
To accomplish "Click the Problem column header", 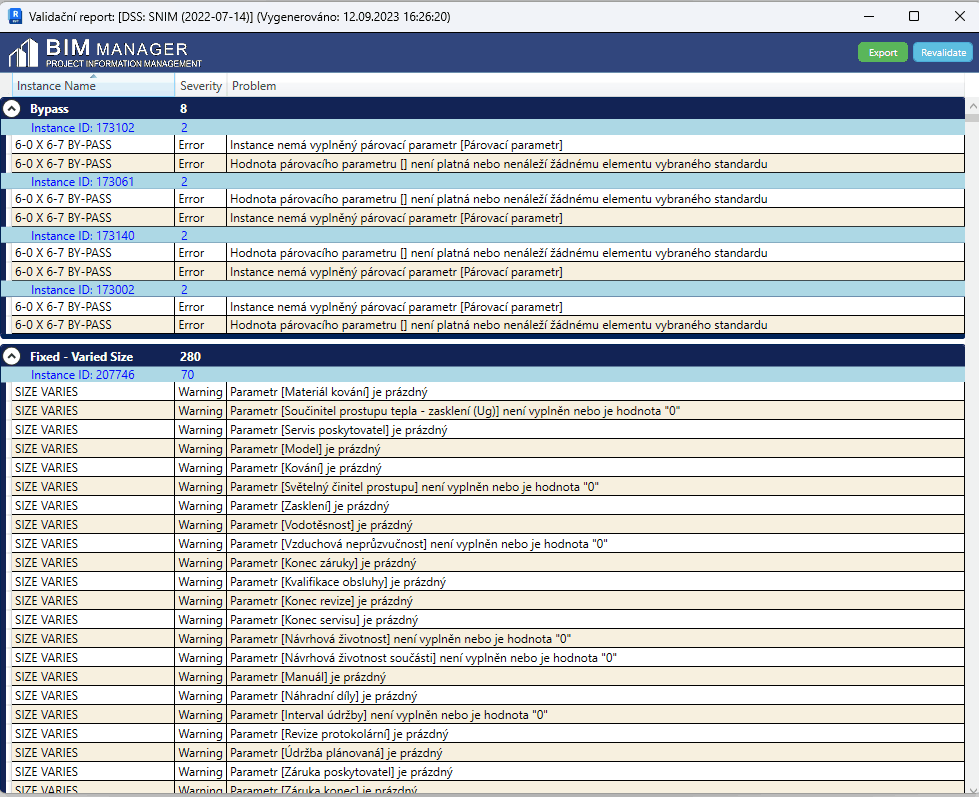I will point(254,86).
